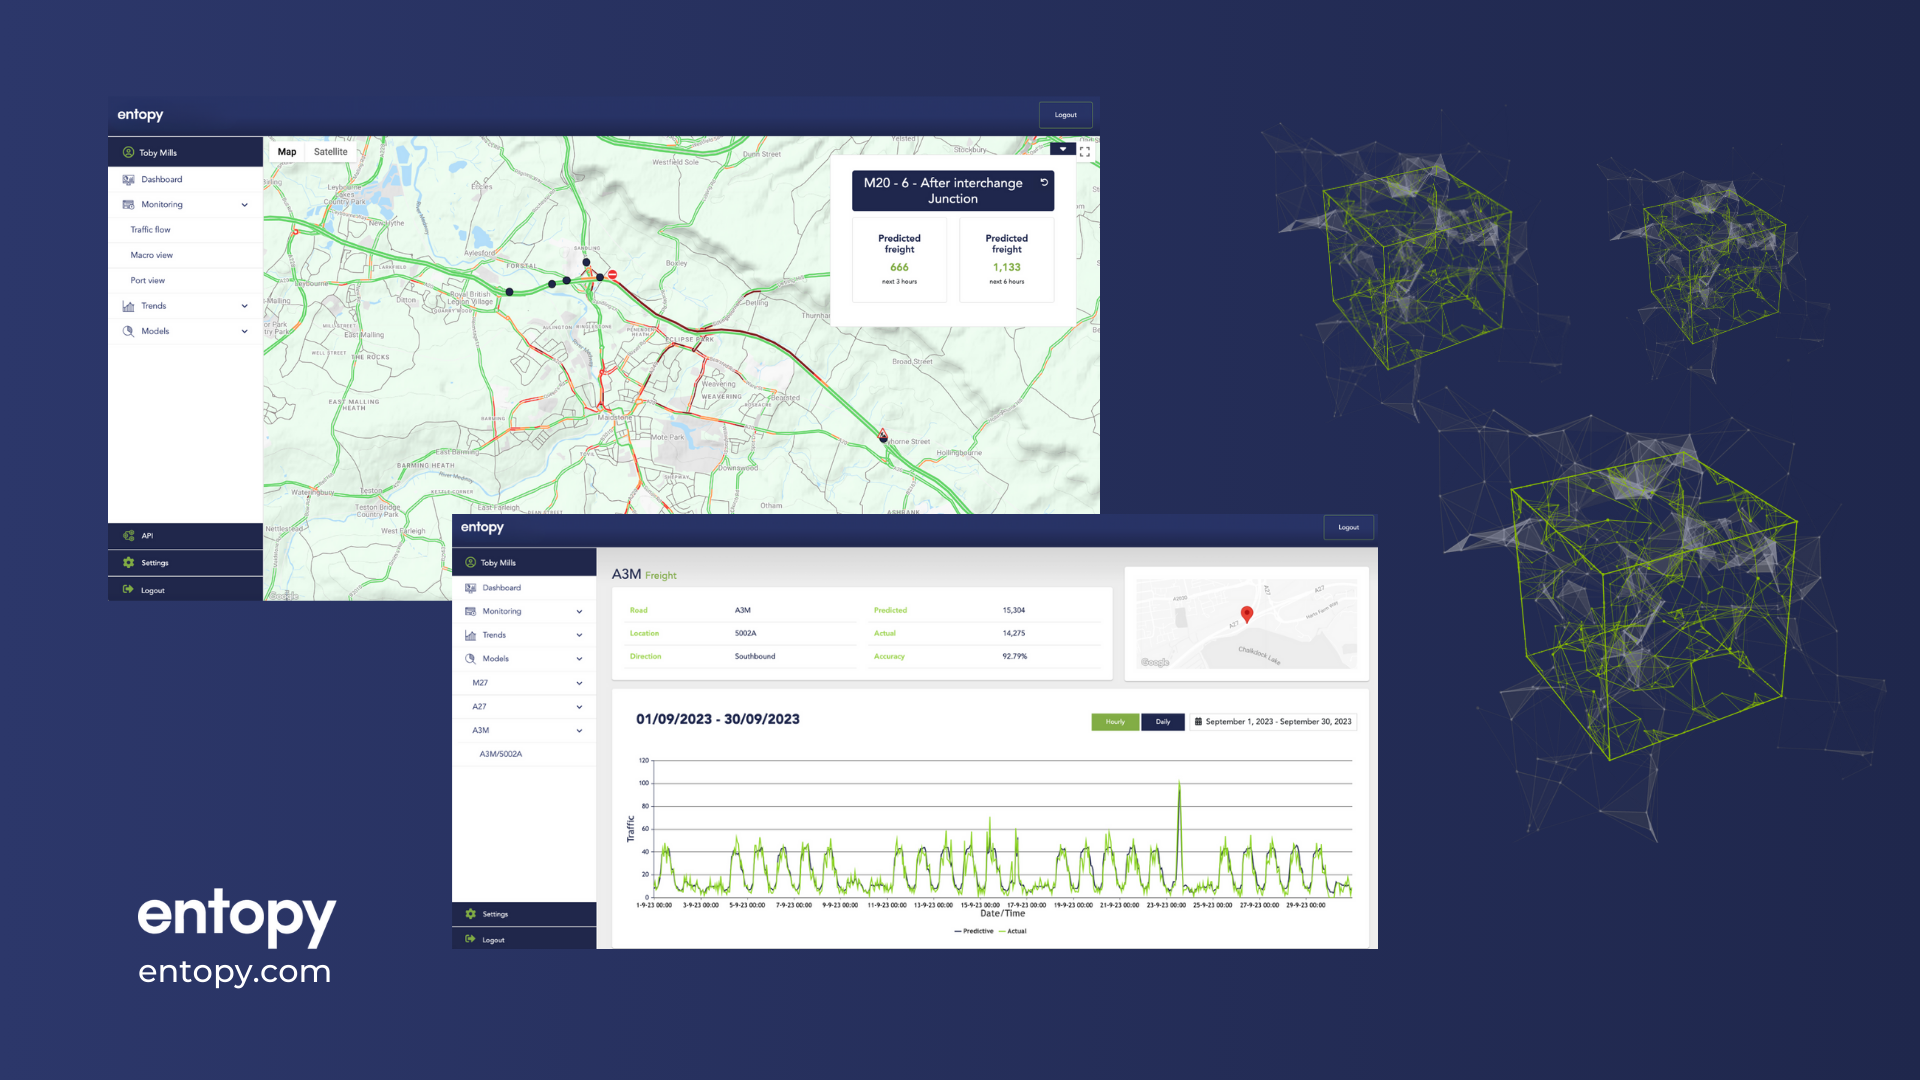Screen dimensions: 1920x1080
Task: Expand Models chevron in map window
Action: point(244,331)
